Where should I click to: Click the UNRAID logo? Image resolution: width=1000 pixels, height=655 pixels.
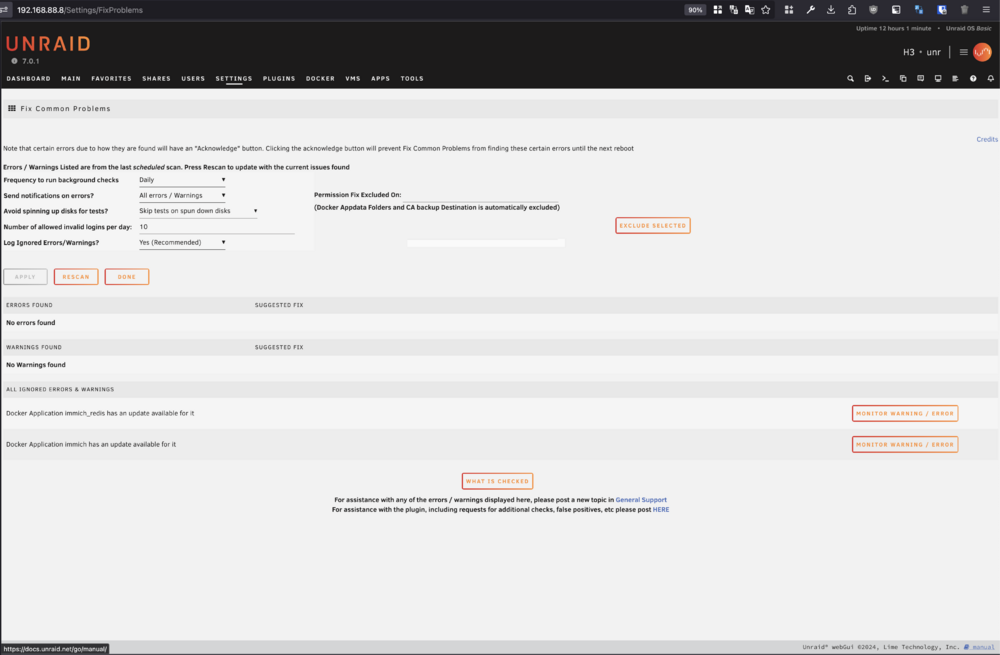tap(48, 44)
